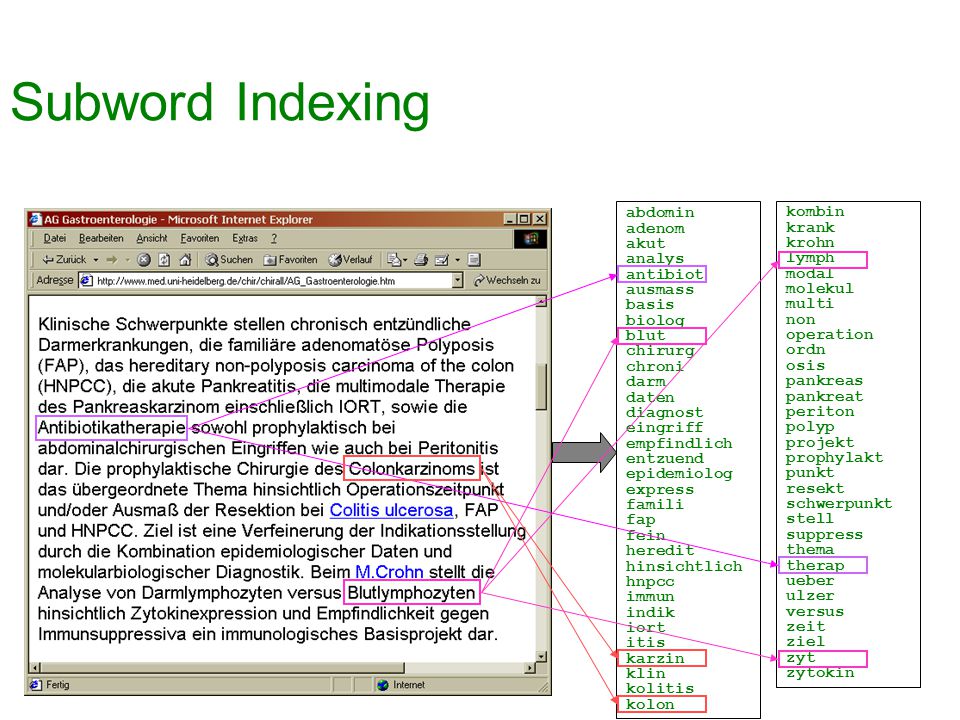Click index term 'ausmass'
This screenshot has height=720, width=960.
pos(660,290)
